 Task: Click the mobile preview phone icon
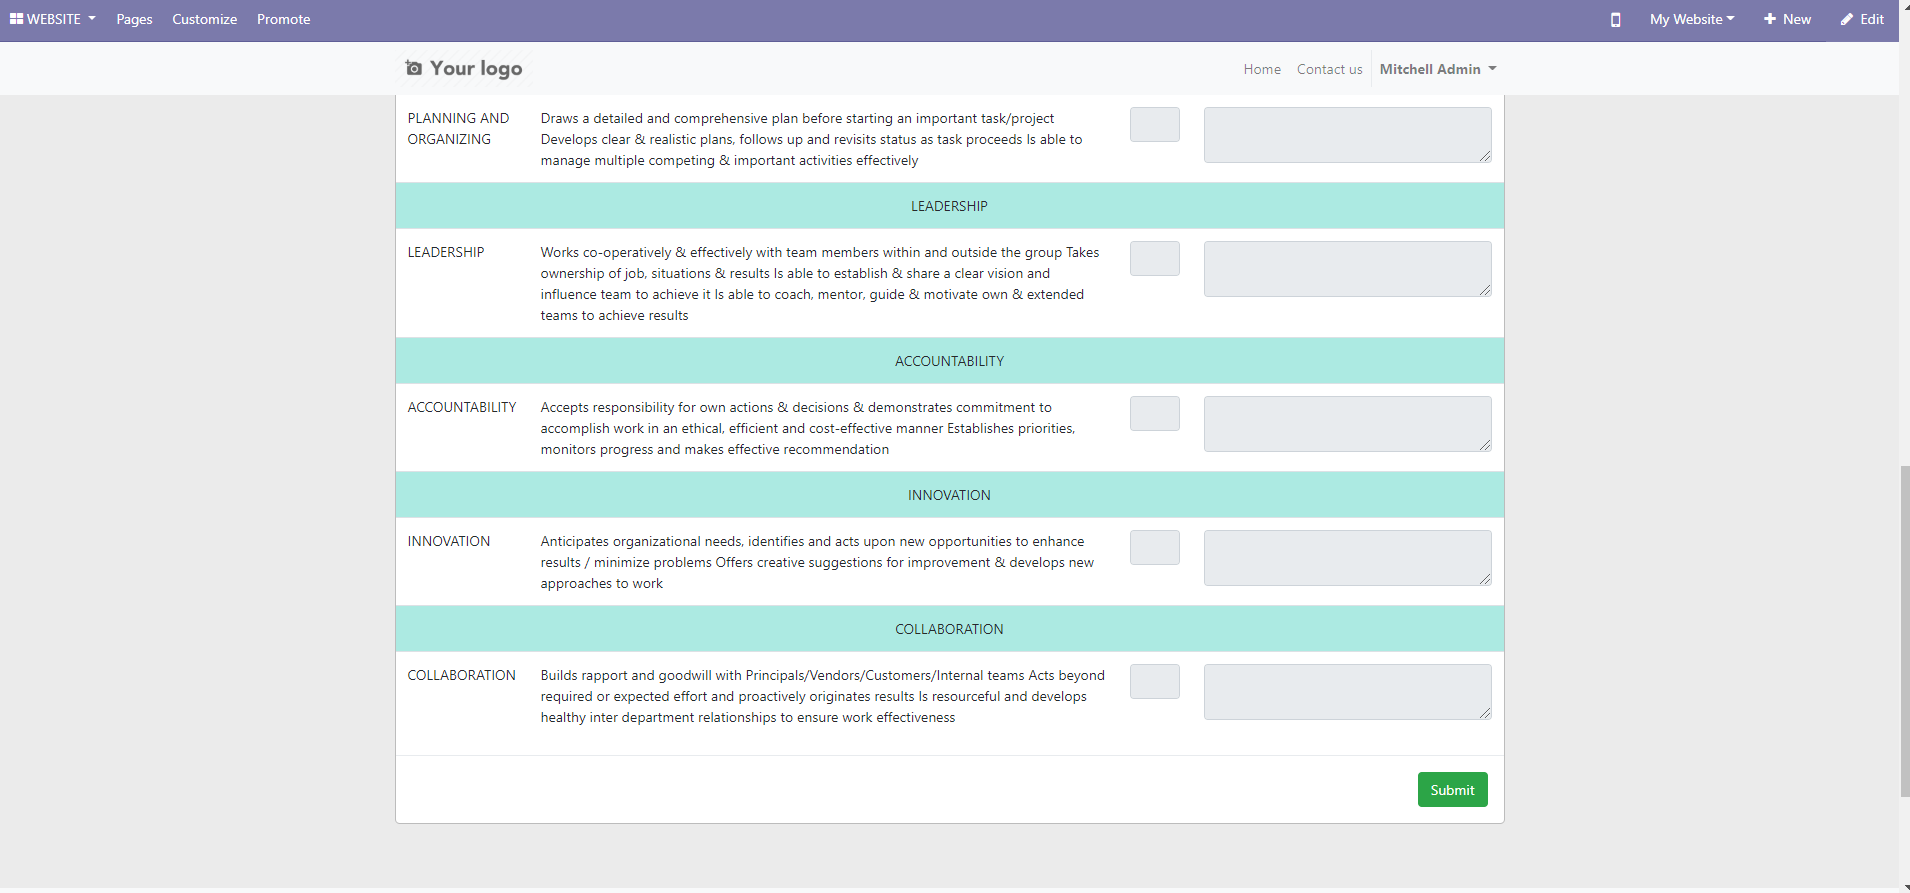(1615, 20)
